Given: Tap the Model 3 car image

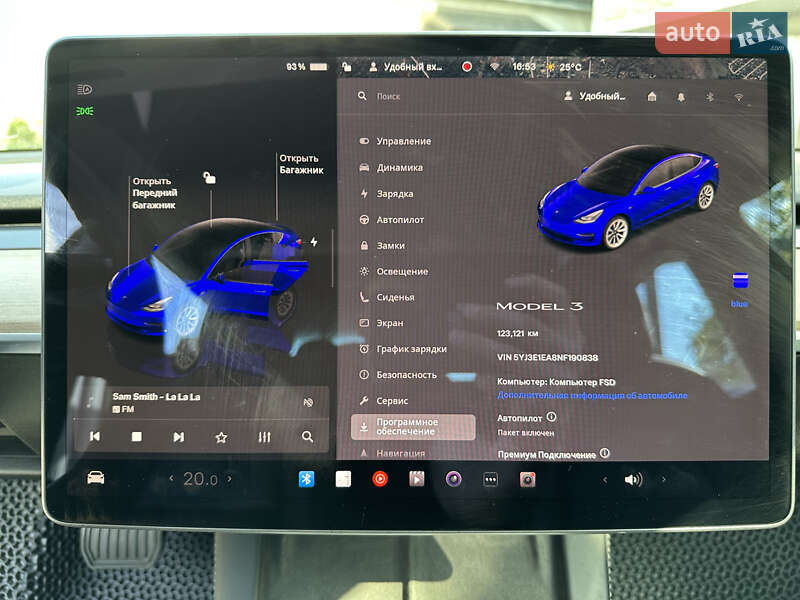Looking at the screenshot, I should pyautogui.click(x=628, y=196).
